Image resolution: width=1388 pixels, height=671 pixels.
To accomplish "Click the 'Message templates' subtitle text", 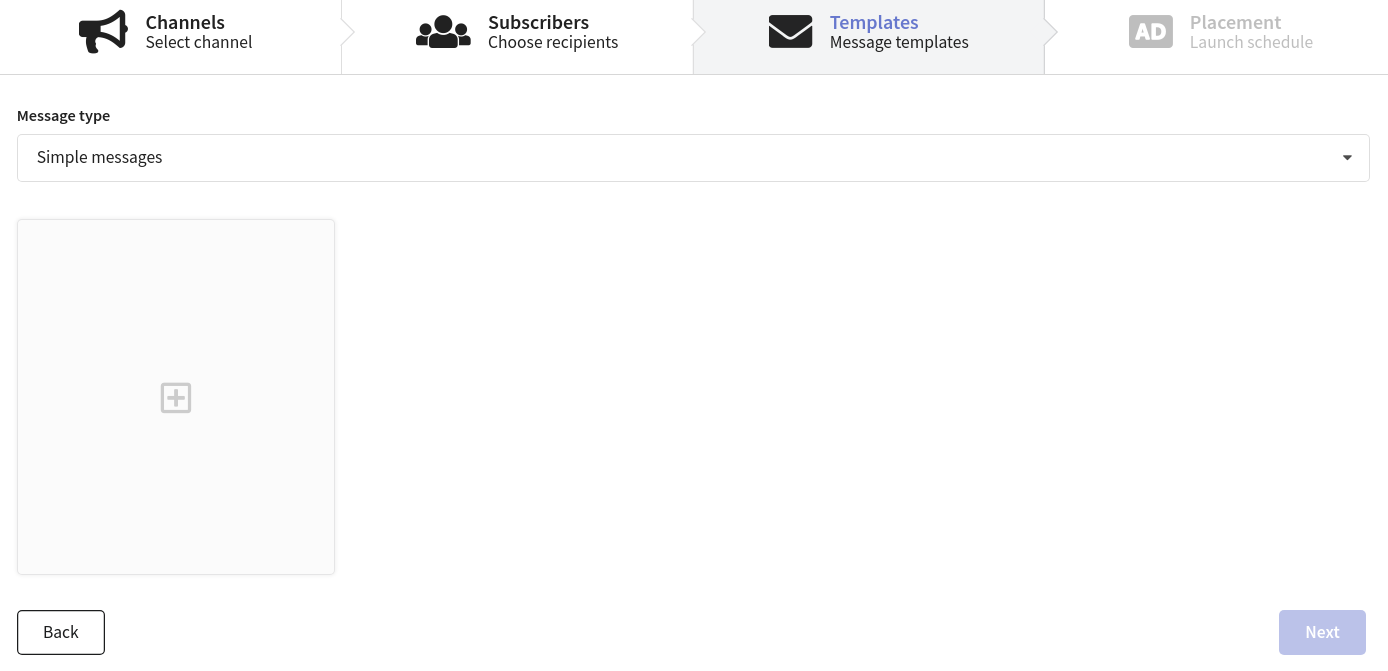I will [899, 42].
